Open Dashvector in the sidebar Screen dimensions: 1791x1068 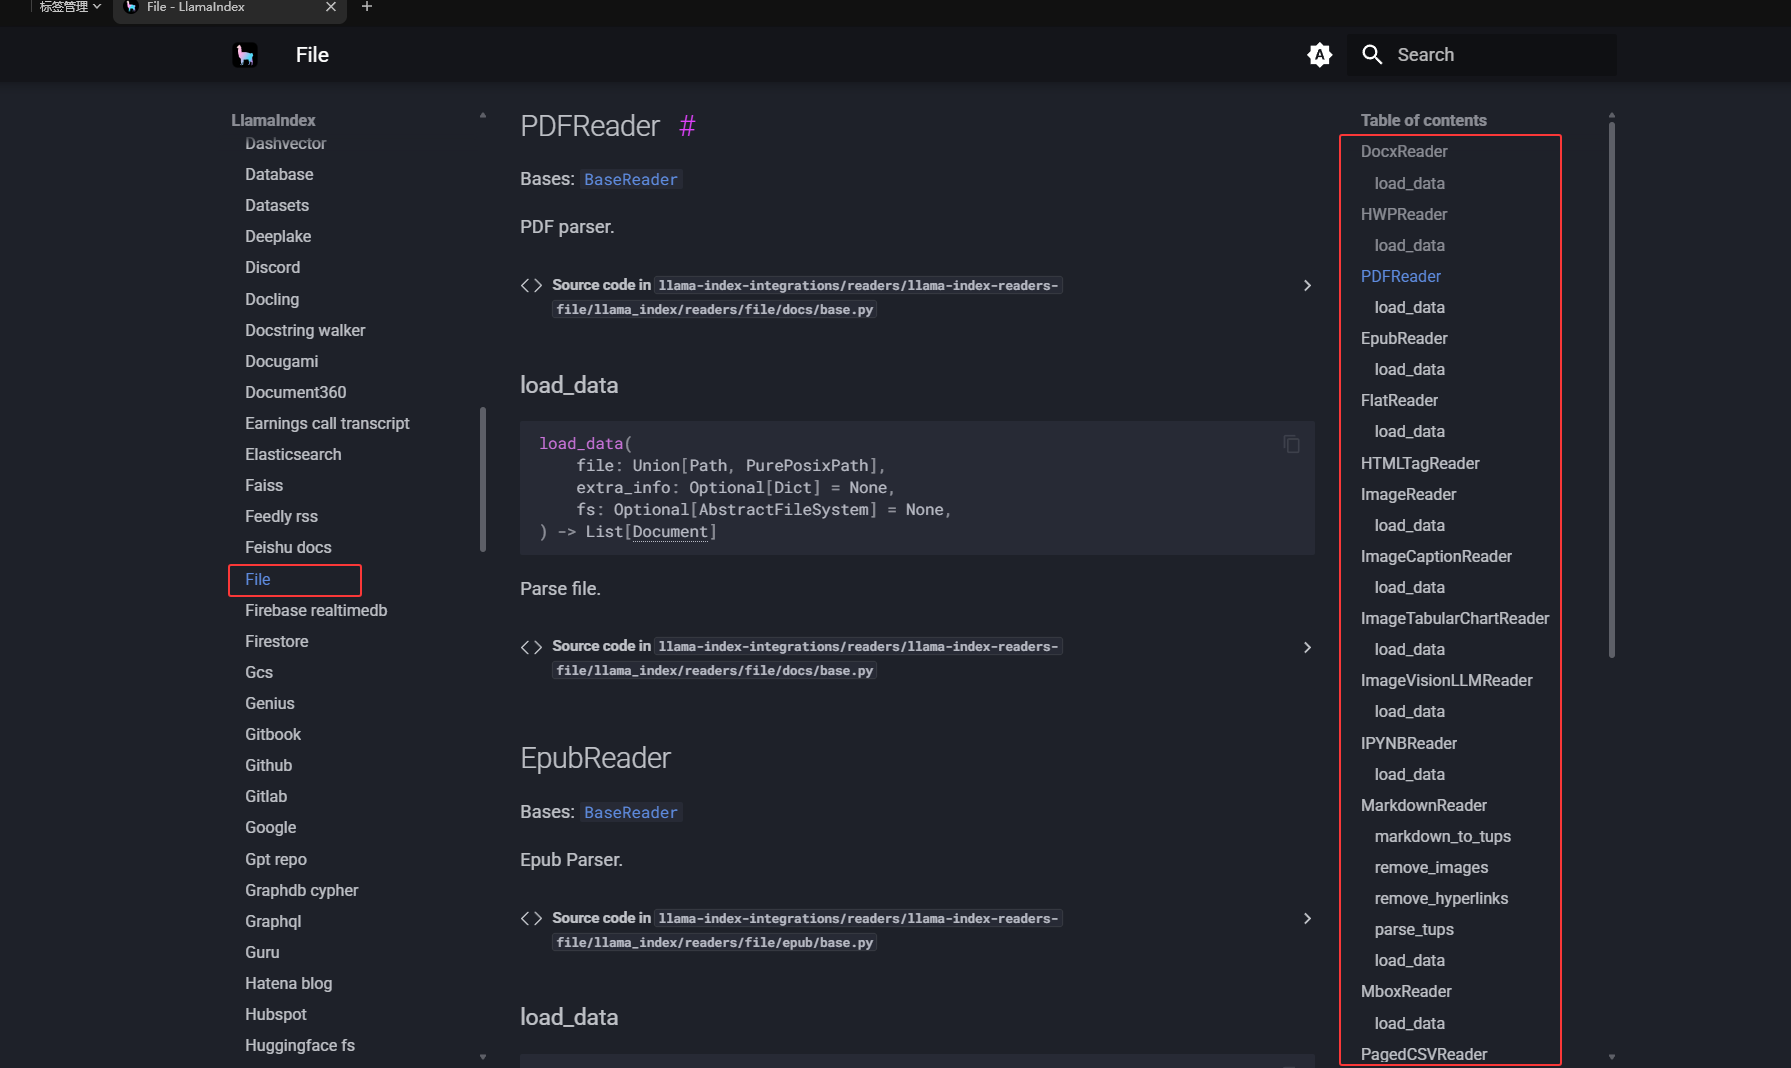pyautogui.click(x=285, y=143)
